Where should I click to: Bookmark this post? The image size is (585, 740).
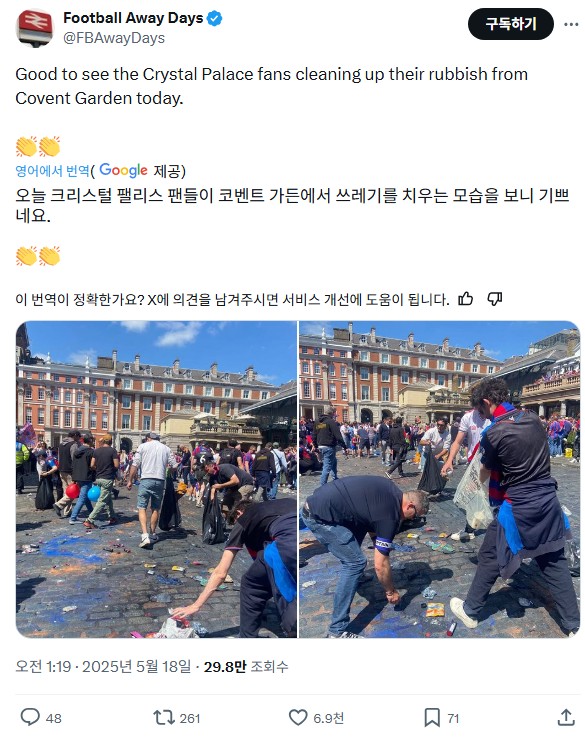[432, 718]
